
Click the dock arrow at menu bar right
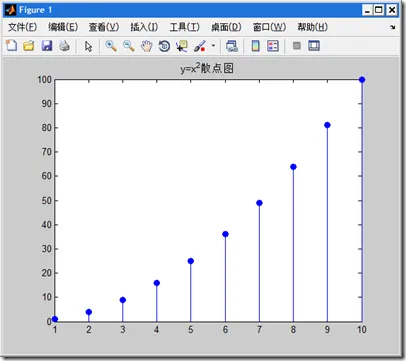point(393,27)
